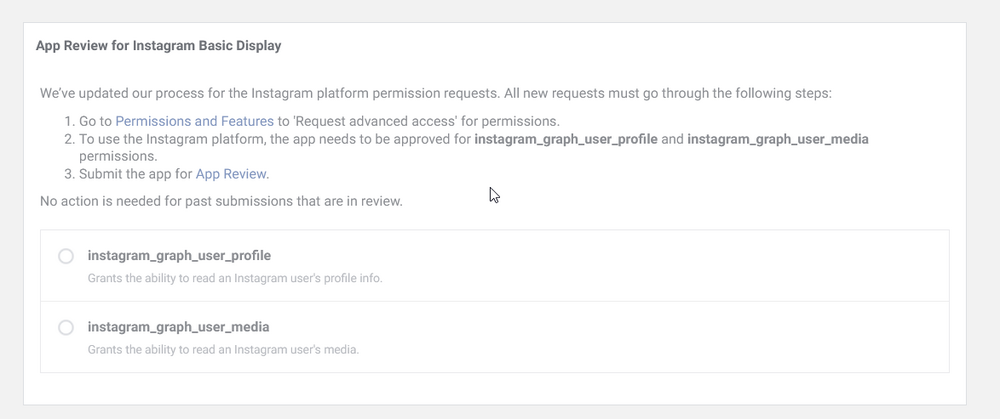Image resolution: width=1000 pixels, height=419 pixels.
Task: Click the 'Go to' text starting step 1
Action: (x=96, y=121)
